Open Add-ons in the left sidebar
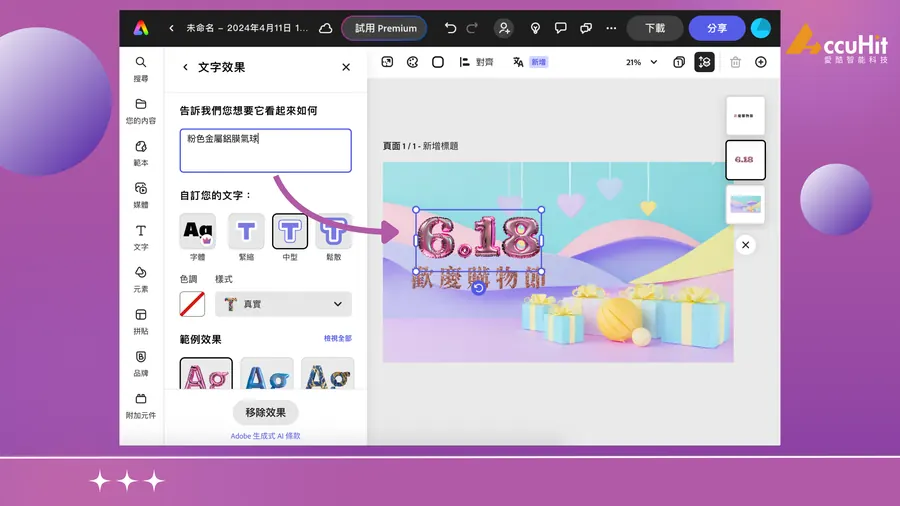 click(141, 406)
